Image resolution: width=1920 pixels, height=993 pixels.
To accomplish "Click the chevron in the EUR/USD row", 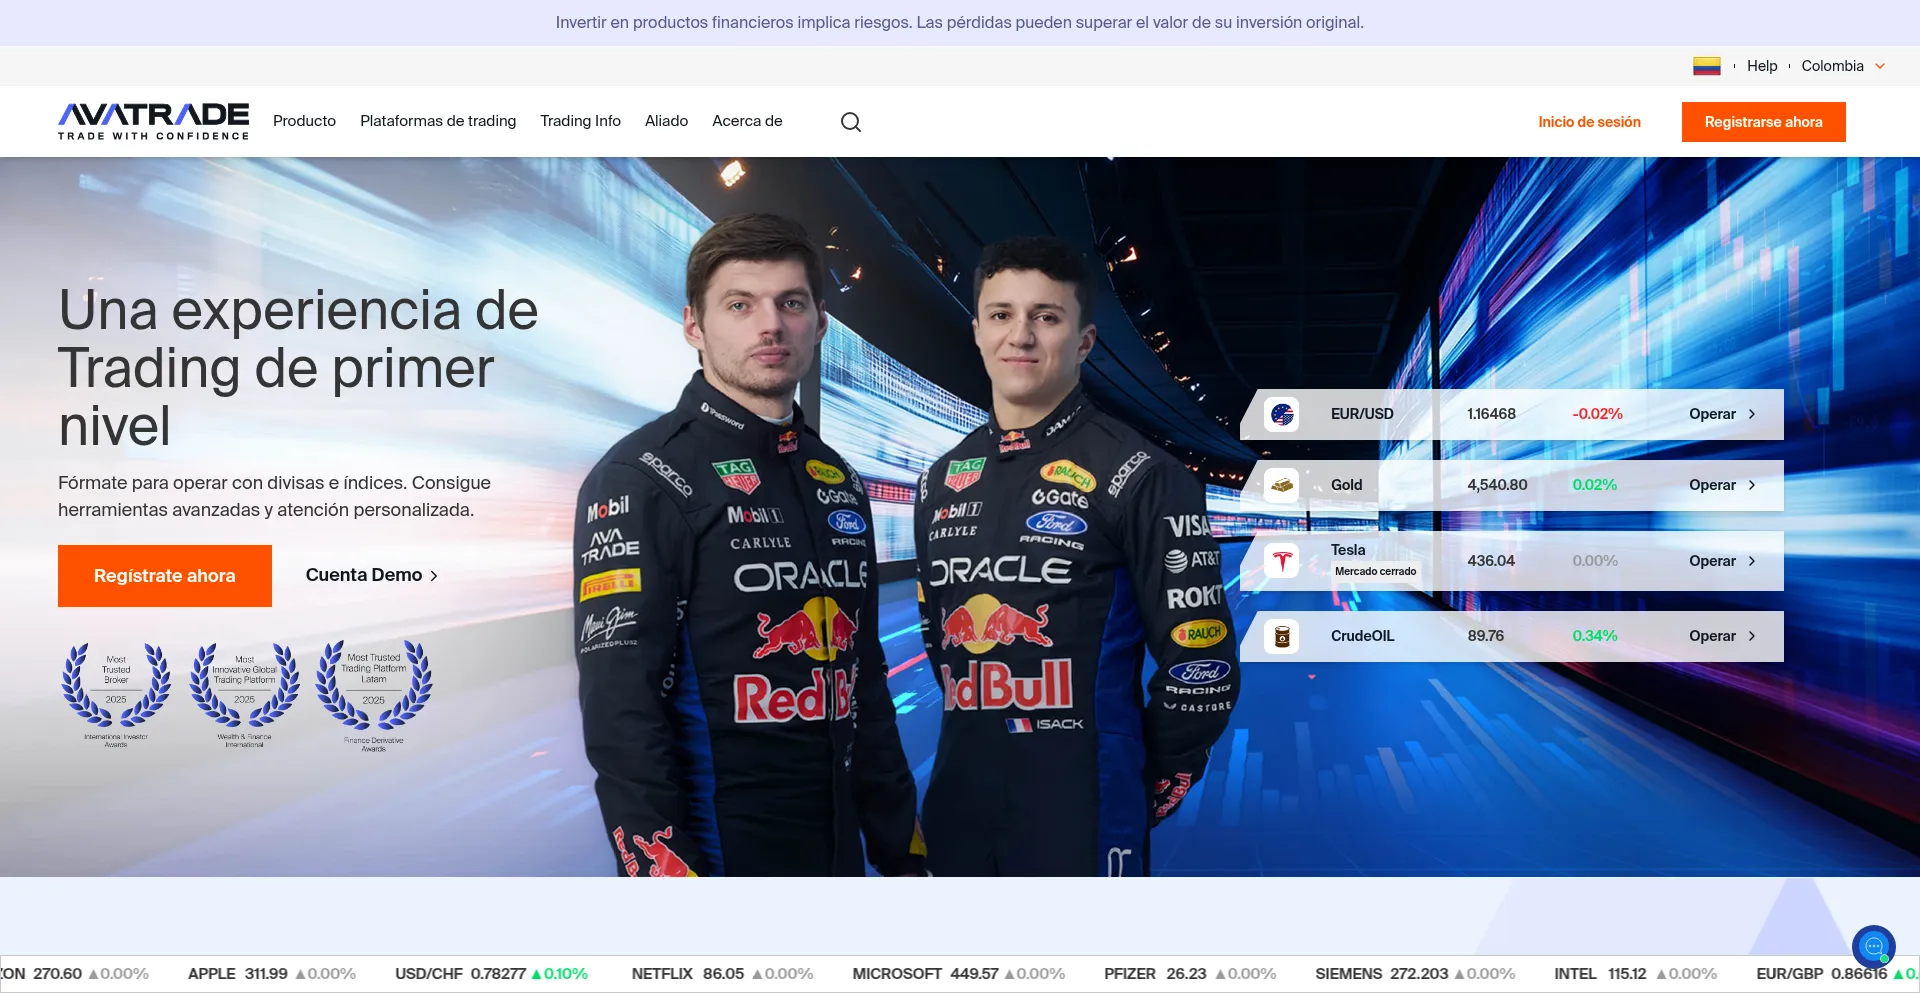I will click(1752, 414).
